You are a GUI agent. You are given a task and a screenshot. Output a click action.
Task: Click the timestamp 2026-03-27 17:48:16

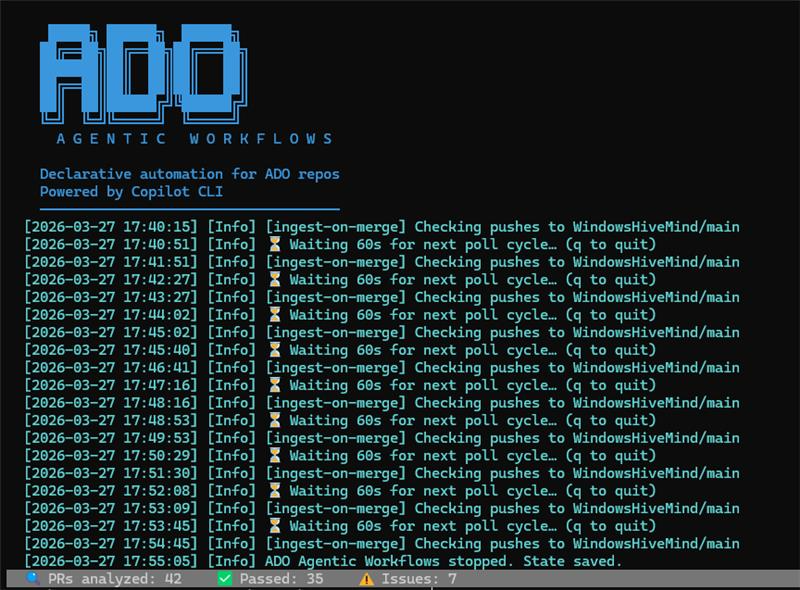point(111,403)
